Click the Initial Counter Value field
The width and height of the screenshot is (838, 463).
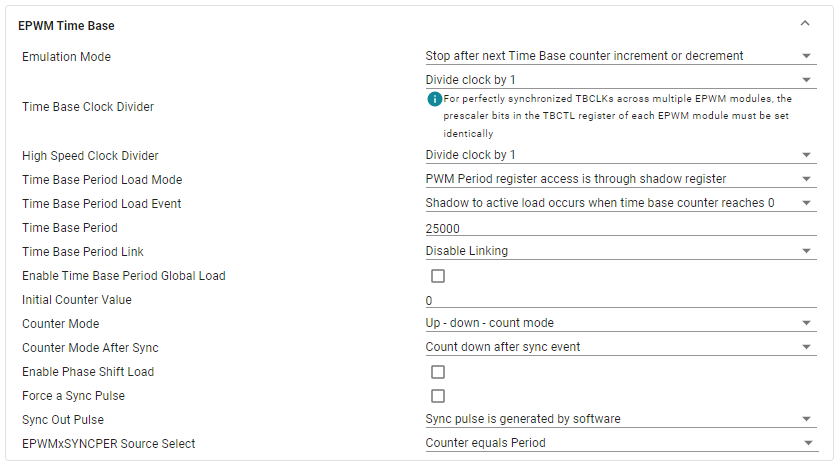click(620, 300)
